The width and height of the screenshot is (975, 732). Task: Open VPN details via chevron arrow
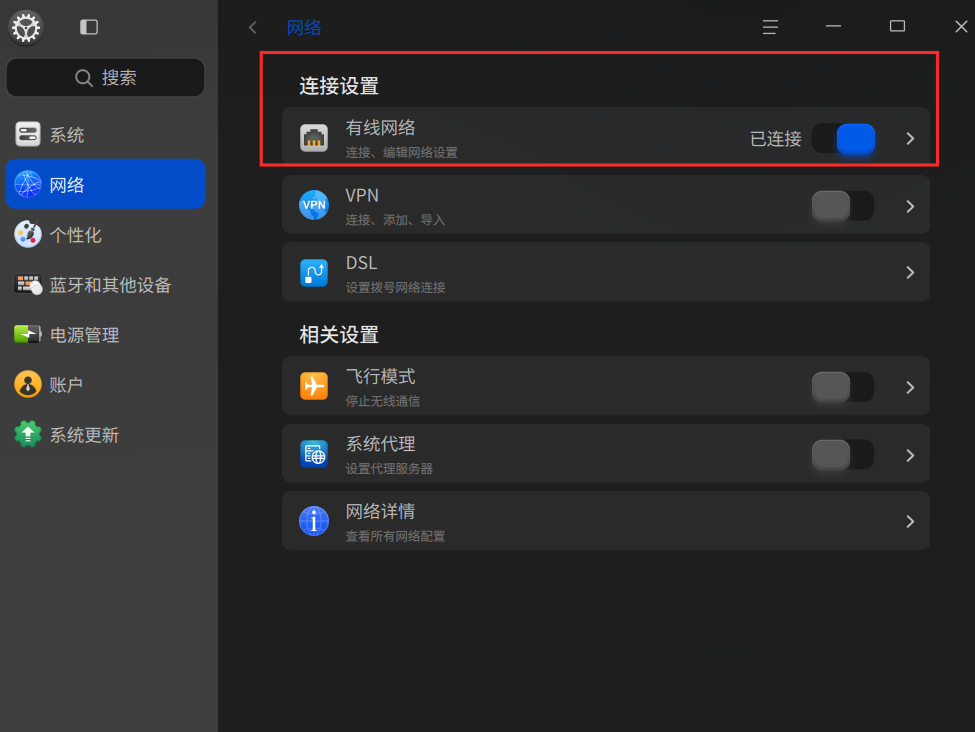coord(910,206)
